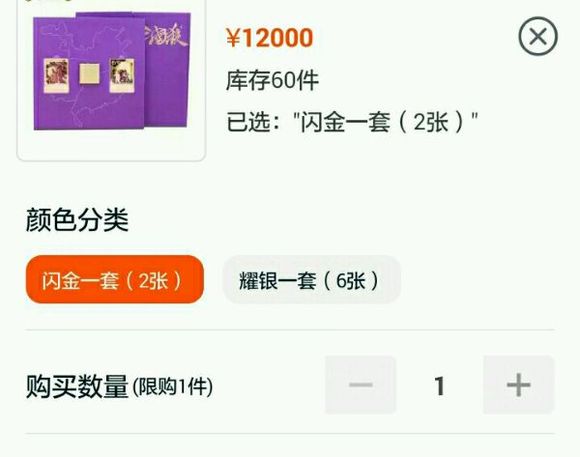Click the ¥ currency symbol
This screenshot has height=457, width=580.
click(x=233, y=38)
